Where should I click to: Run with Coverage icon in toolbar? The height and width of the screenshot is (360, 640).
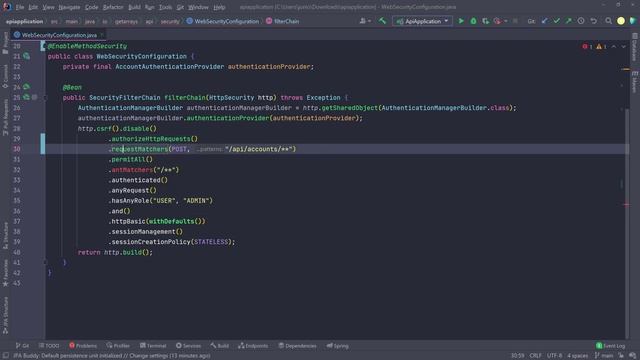coord(485,21)
